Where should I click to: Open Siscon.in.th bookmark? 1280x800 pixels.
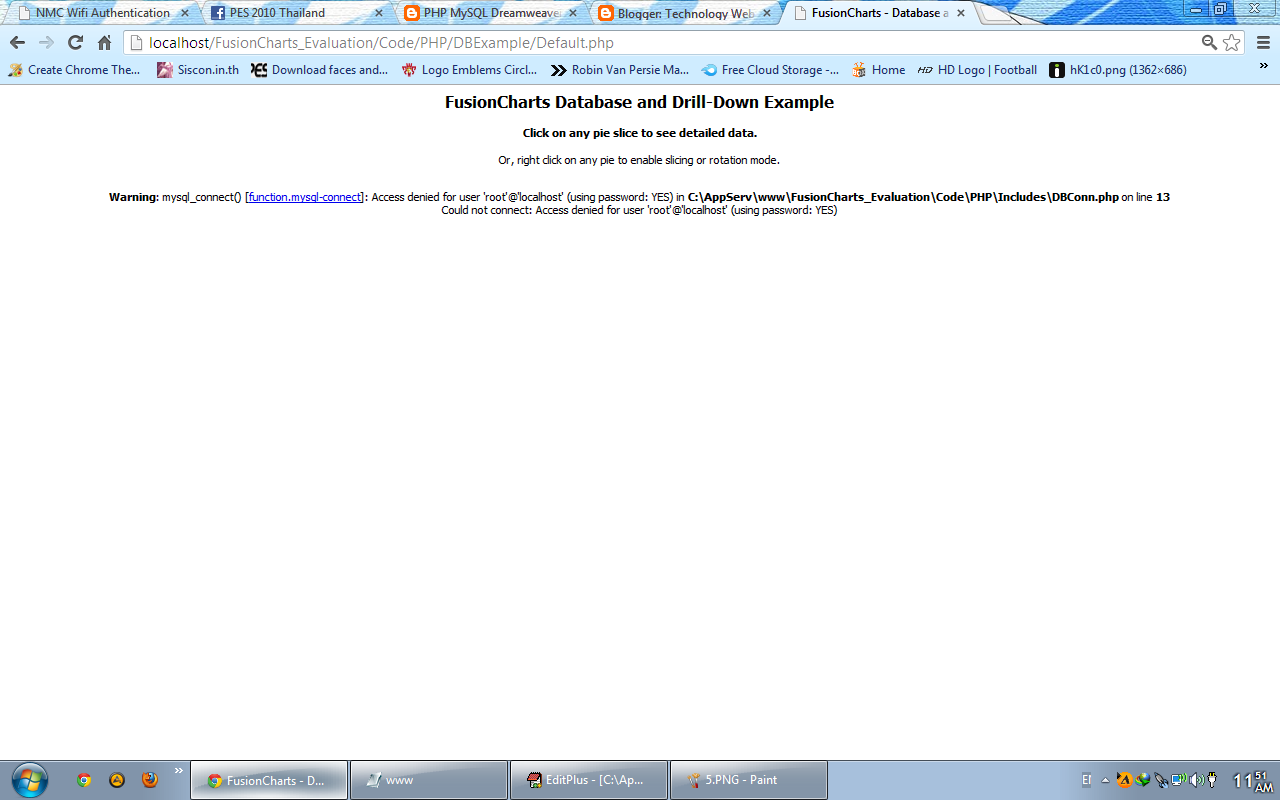pos(198,70)
